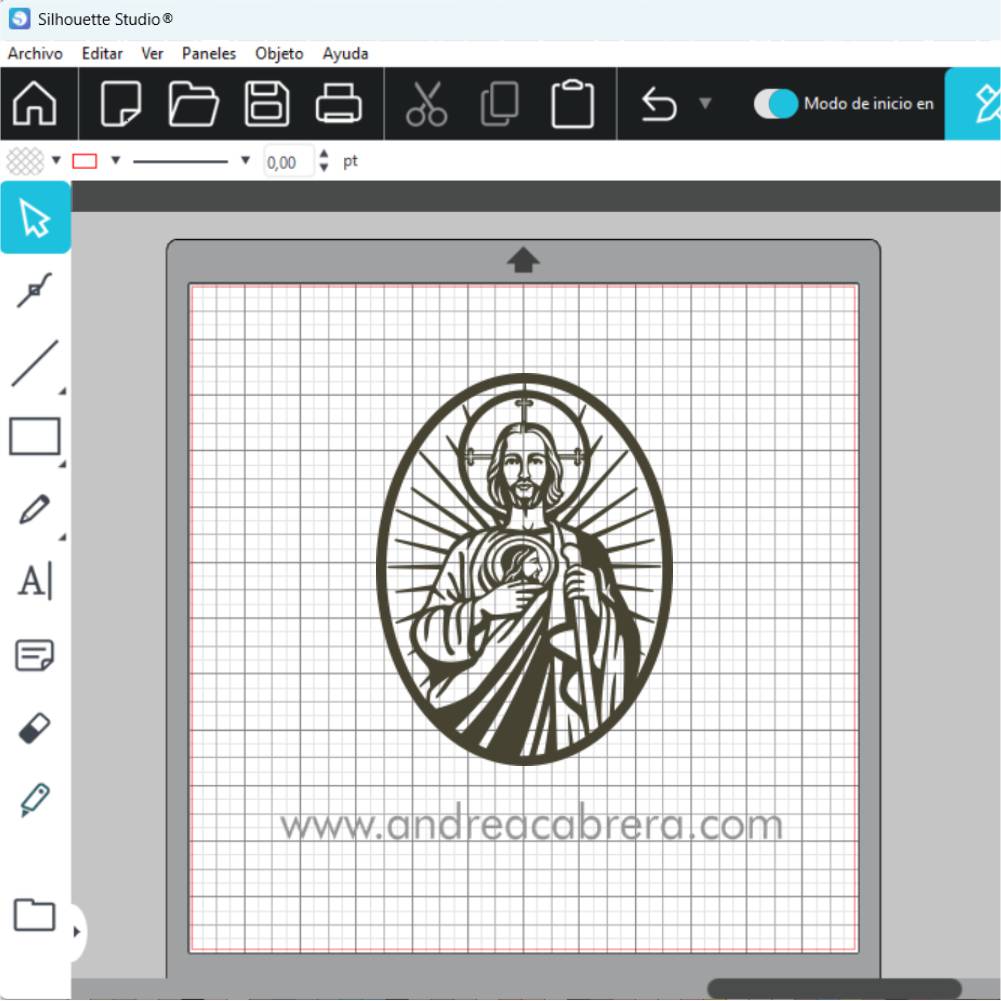Screen dimensions: 1001x1001
Task: Open the Paneles menu
Action: (209, 54)
